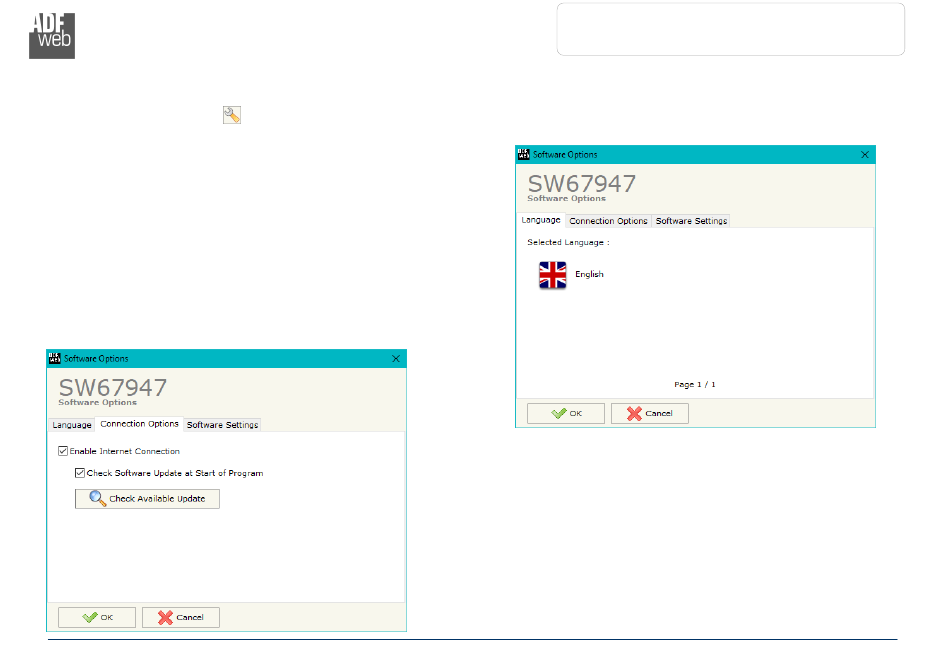Click the wrench settings icon
The width and height of the screenshot is (950, 659).
231,115
